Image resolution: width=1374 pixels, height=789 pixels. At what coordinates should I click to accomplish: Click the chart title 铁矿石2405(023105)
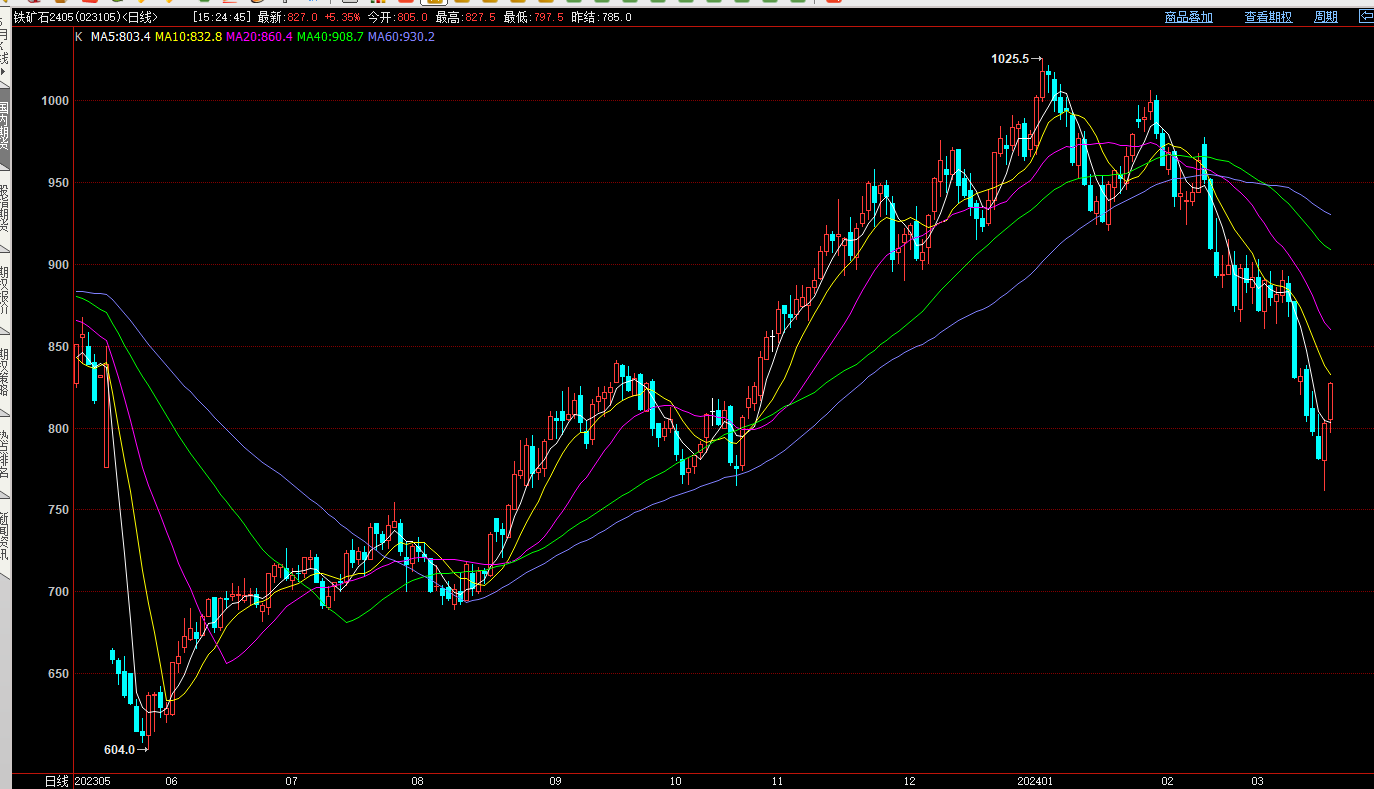coord(67,17)
